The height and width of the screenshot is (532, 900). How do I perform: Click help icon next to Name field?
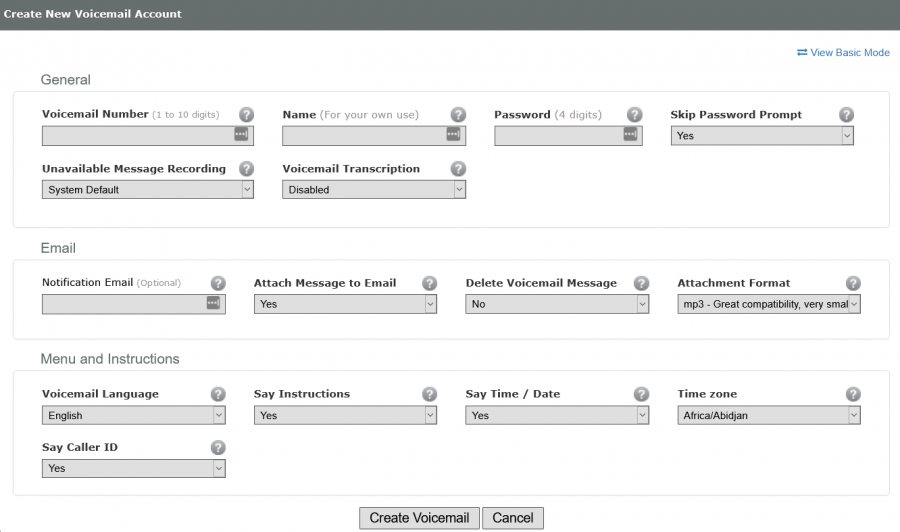point(458,114)
